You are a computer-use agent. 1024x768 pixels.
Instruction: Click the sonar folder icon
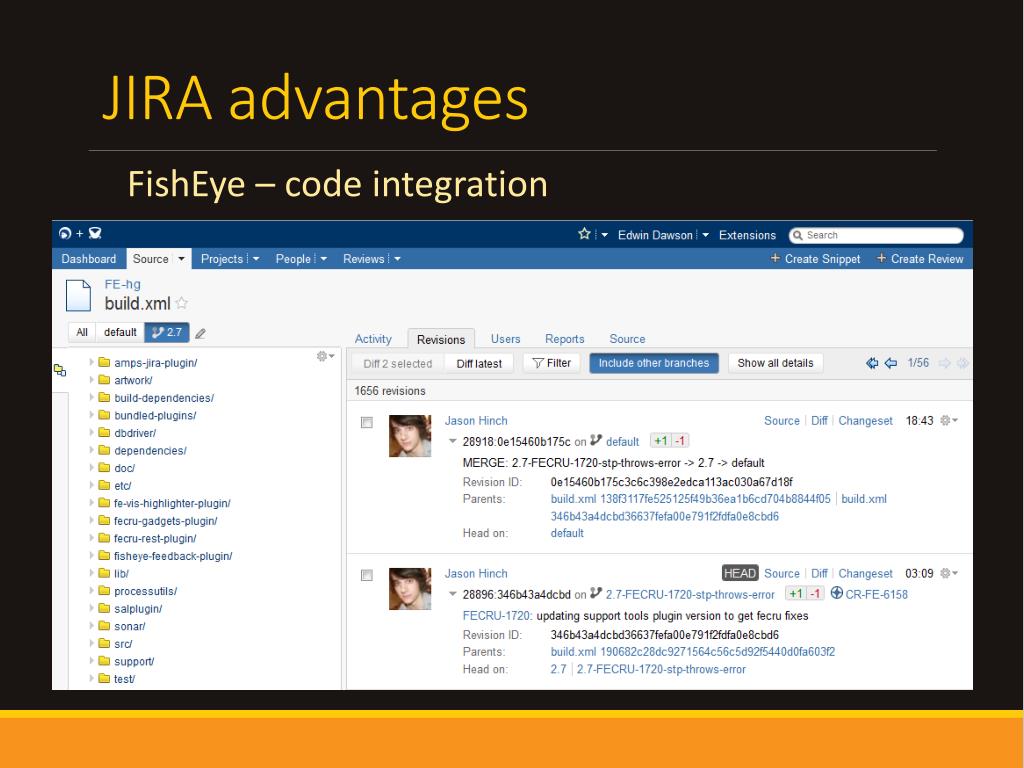104,626
